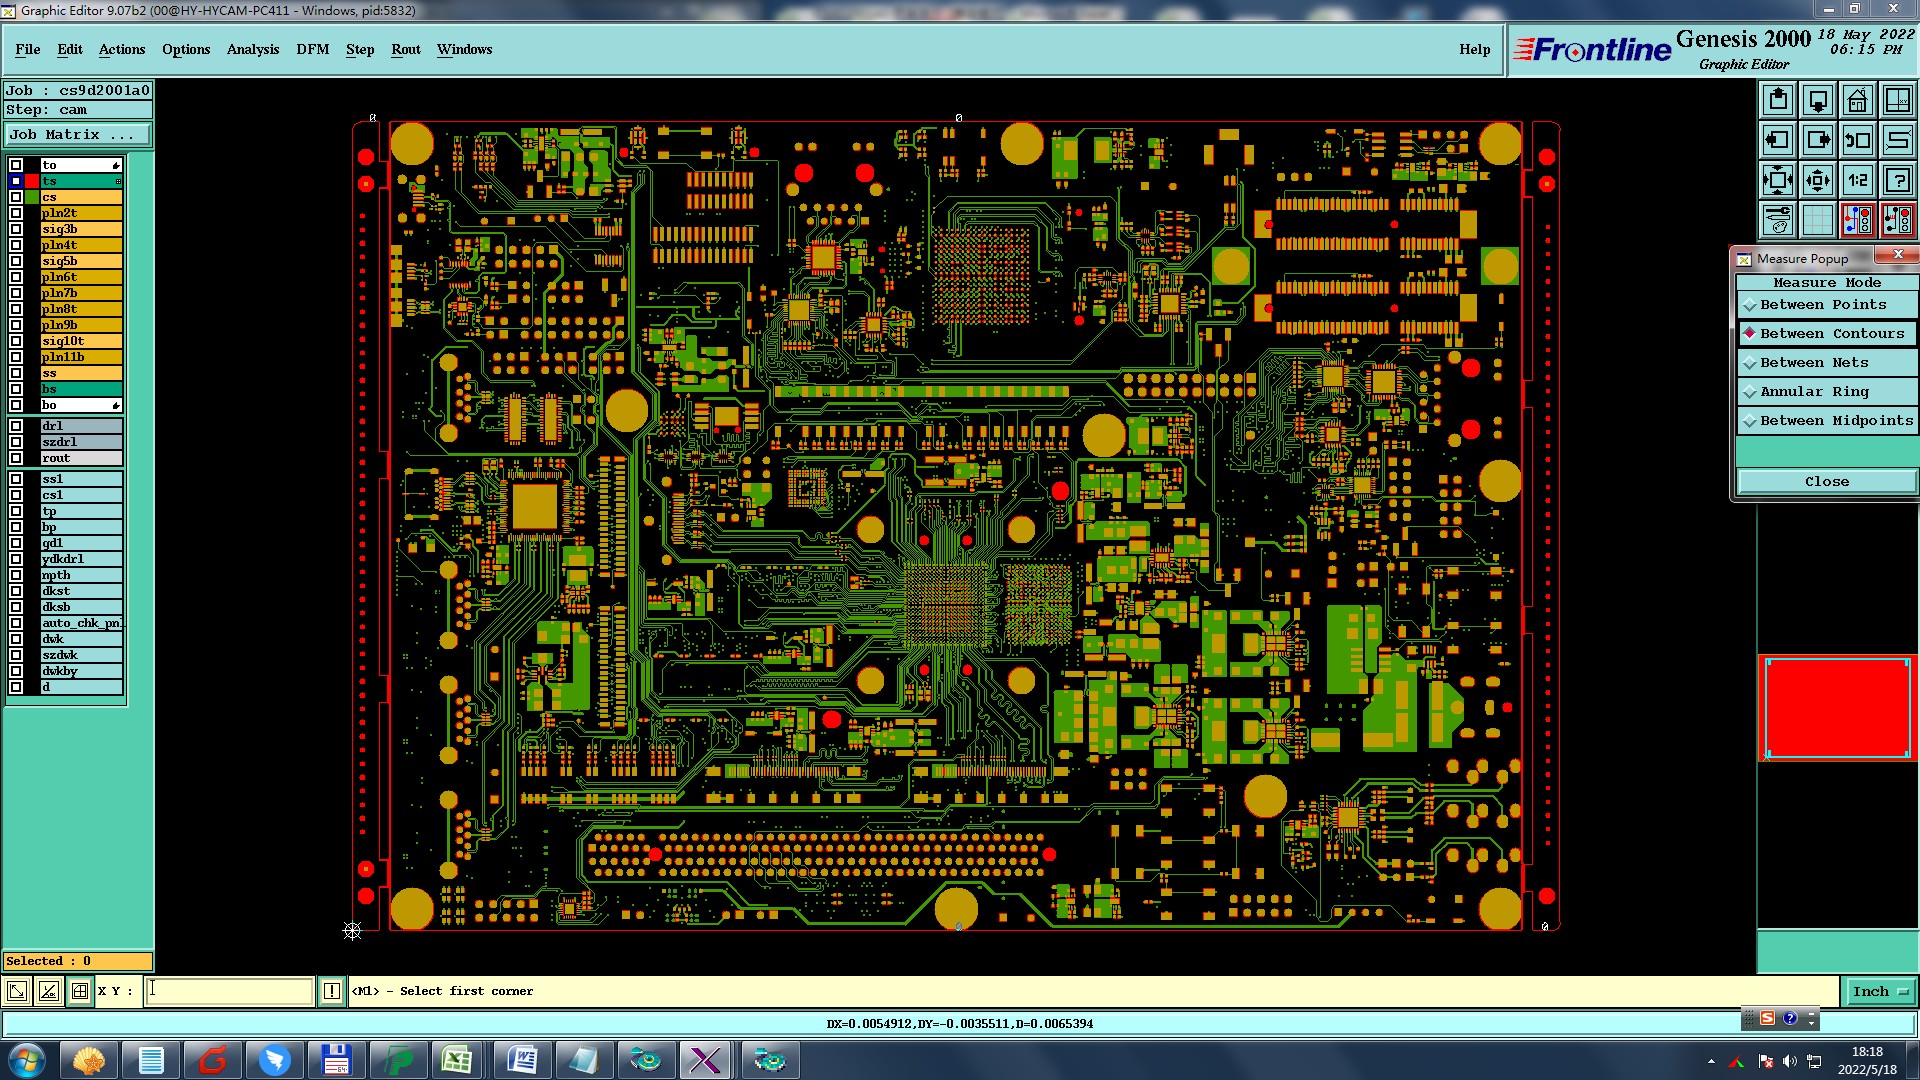Open the Job Matrix button menu
This screenshot has height=1080, width=1920.
(x=78, y=135)
